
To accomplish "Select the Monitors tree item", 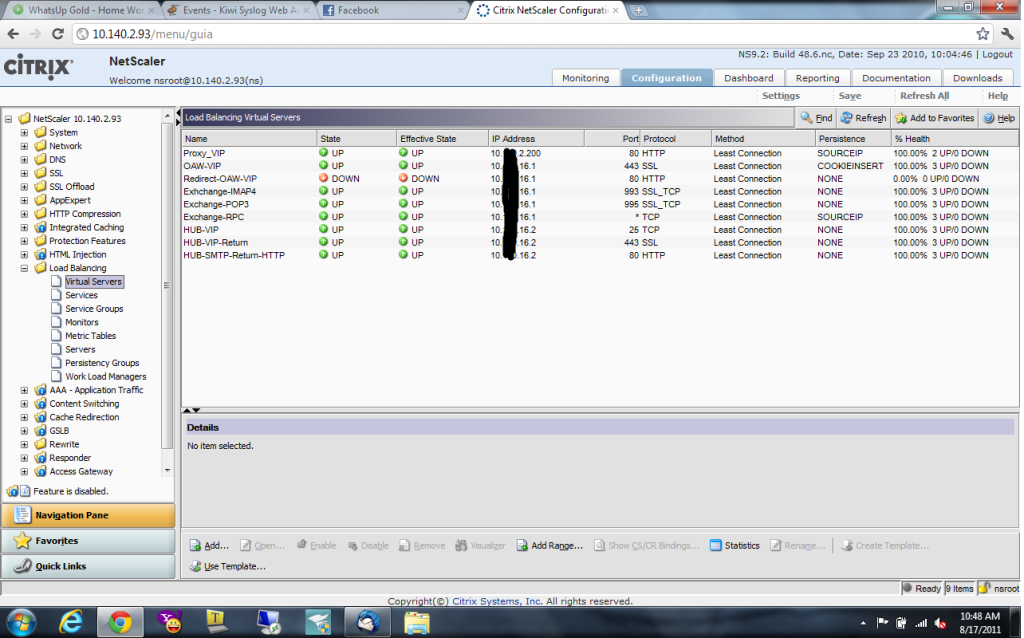I will (82, 323).
